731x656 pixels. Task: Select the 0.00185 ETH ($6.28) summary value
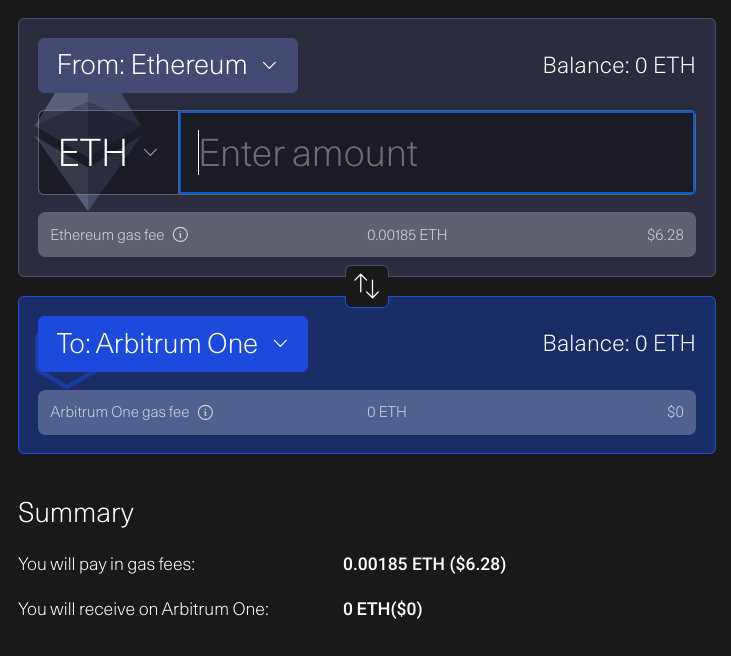tap(424, 565)
